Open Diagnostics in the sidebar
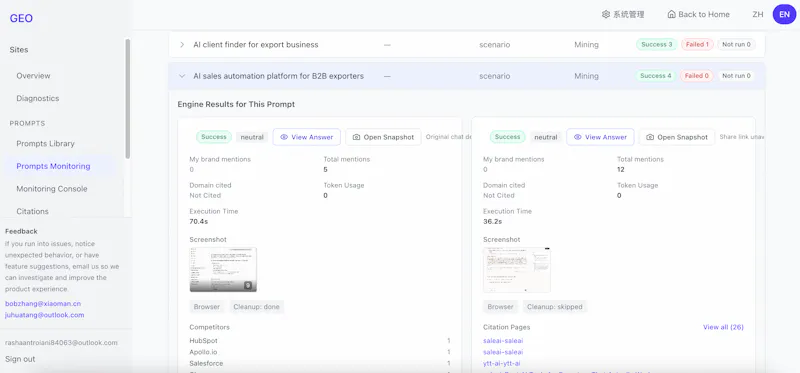Viewport: 800px width, 373px height. point(38,98)
